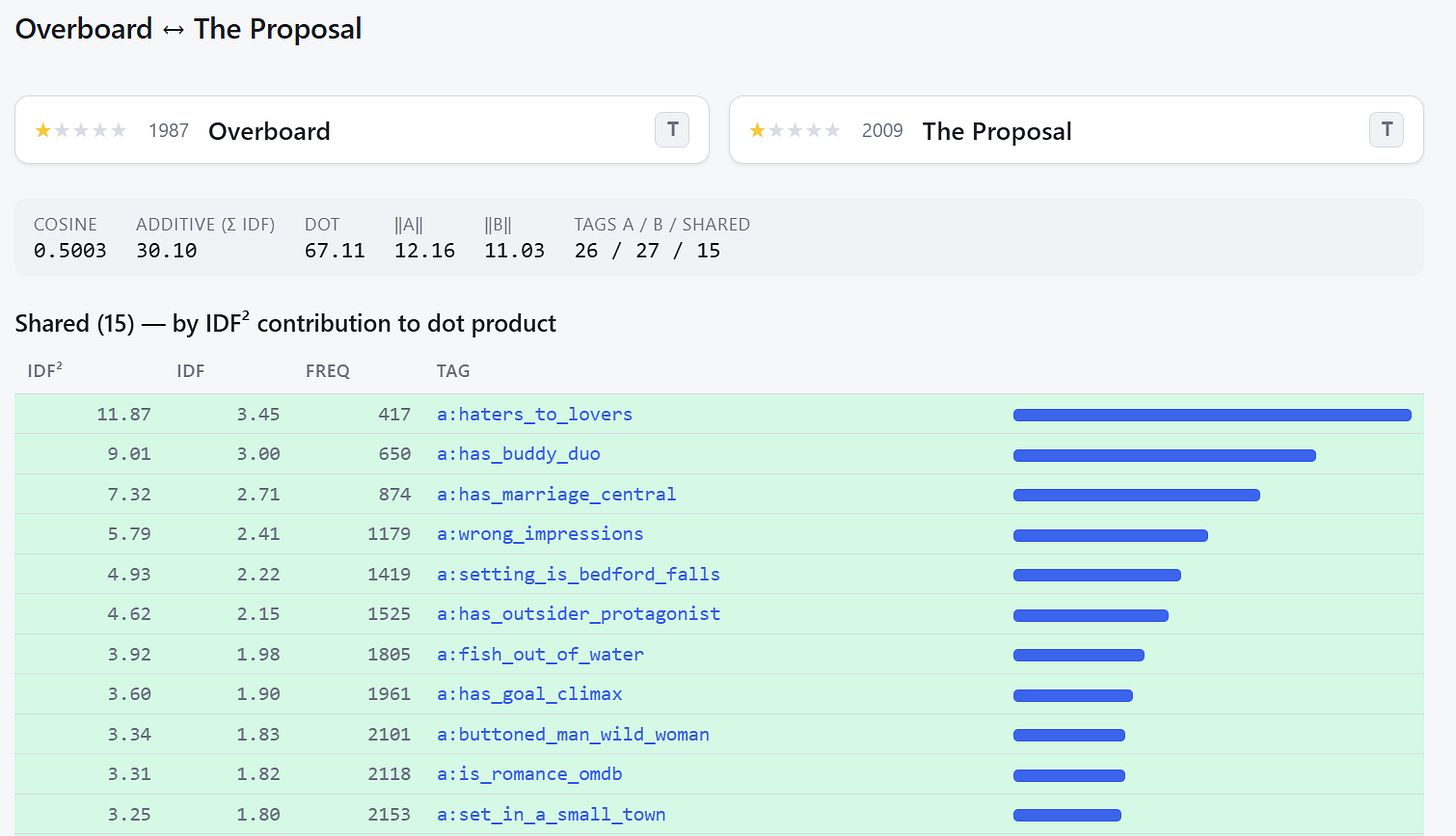
Task: Select the additive Σ IDF value 30.10
Action: (166, 250)
